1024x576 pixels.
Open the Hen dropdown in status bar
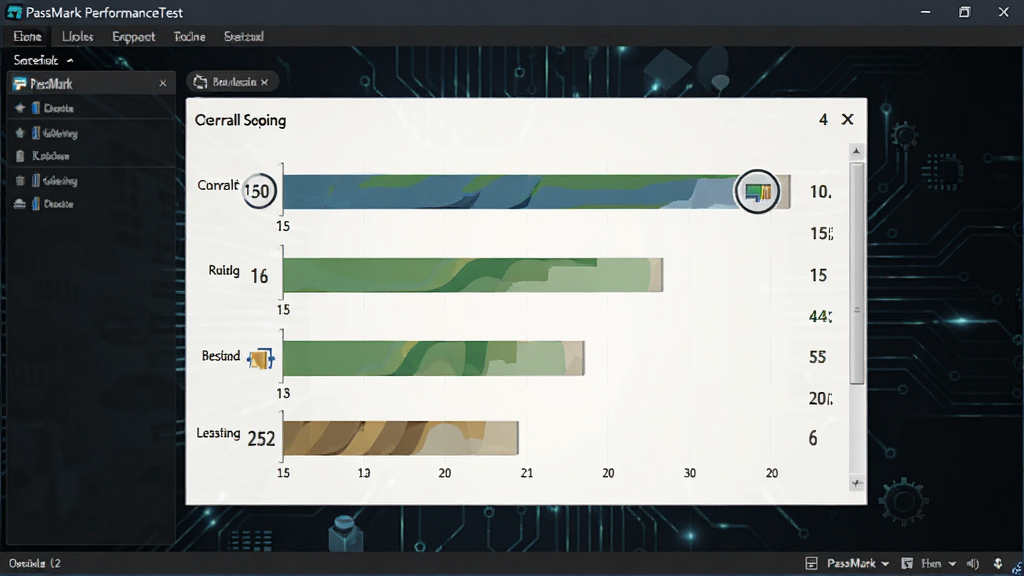938,564
